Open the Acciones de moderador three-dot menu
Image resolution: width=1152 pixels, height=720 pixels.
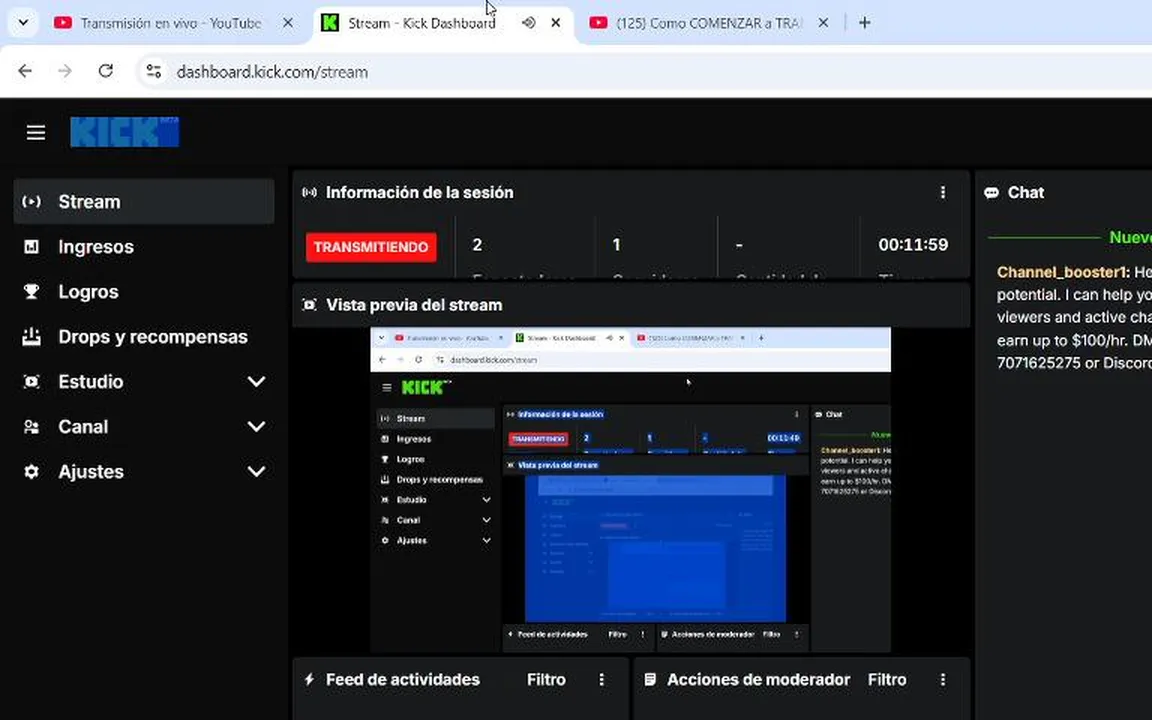click(943, 680)
